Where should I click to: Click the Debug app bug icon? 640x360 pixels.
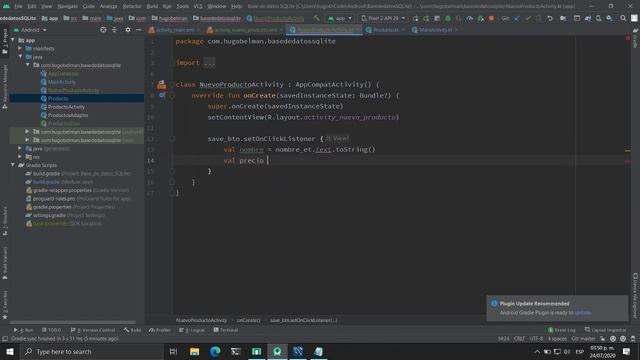[448, 18]
